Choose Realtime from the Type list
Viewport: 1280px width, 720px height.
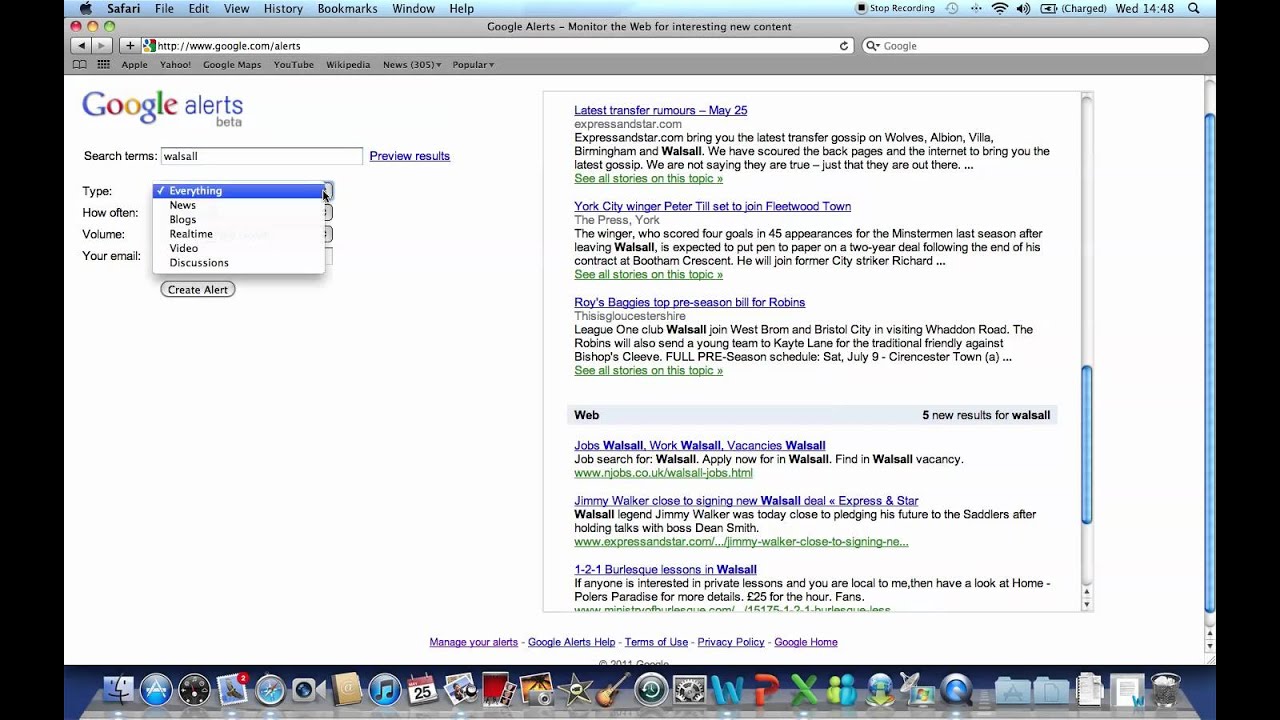point(238,234)
